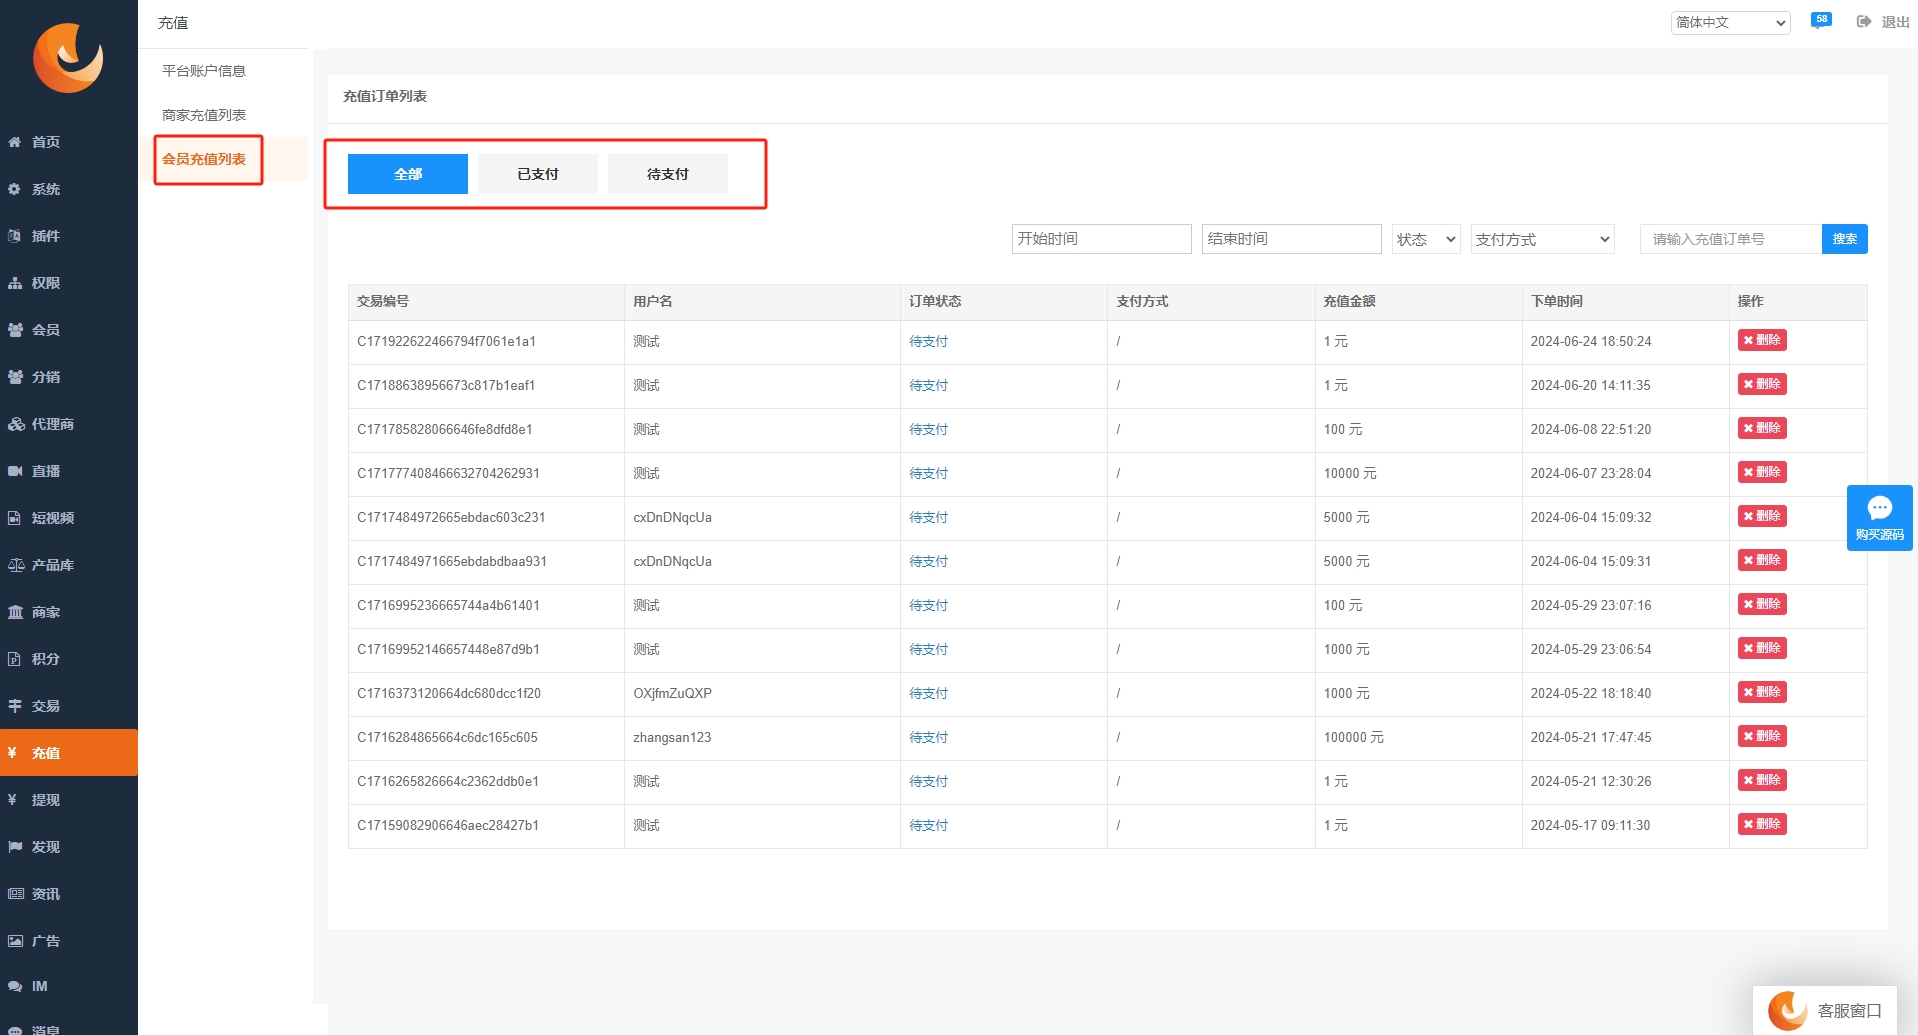Delete OXjfmZuQXP's recharge order
Viewport: 1918px width, 1035px height.
pos(1762,692)
